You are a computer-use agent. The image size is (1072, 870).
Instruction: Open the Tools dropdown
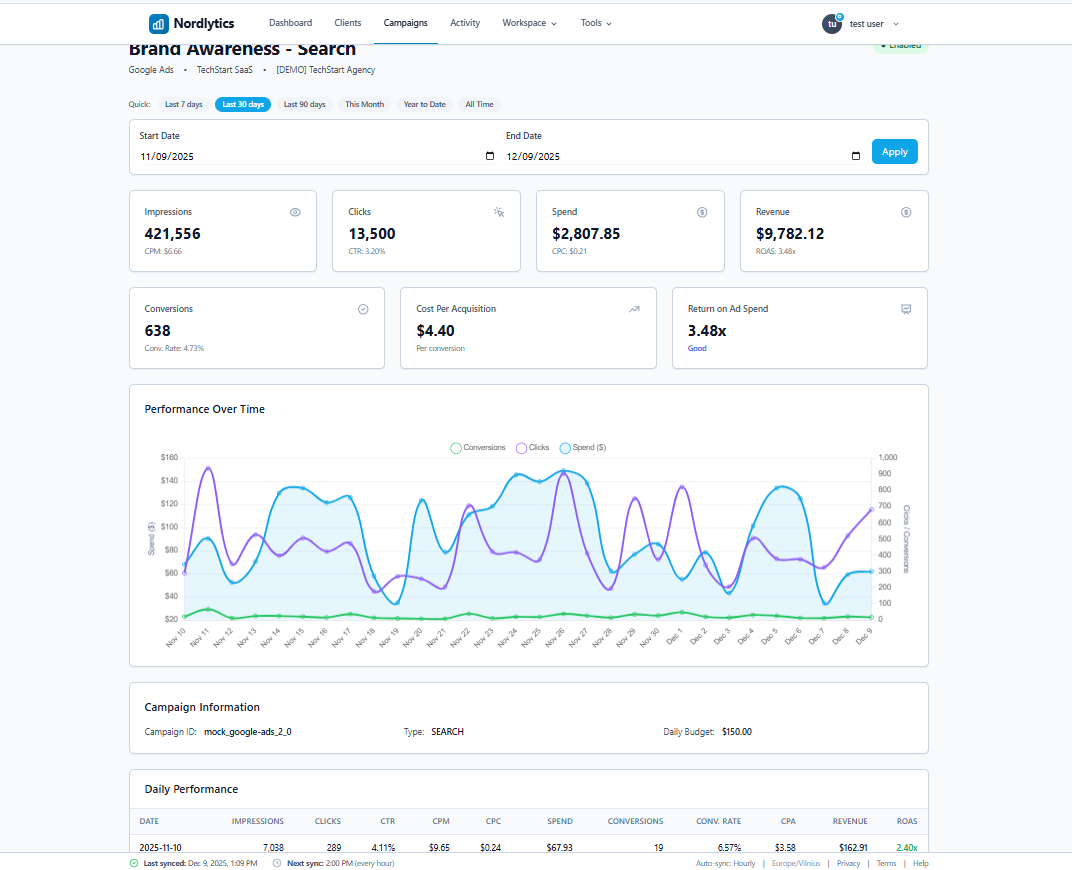tap(596, 23)
